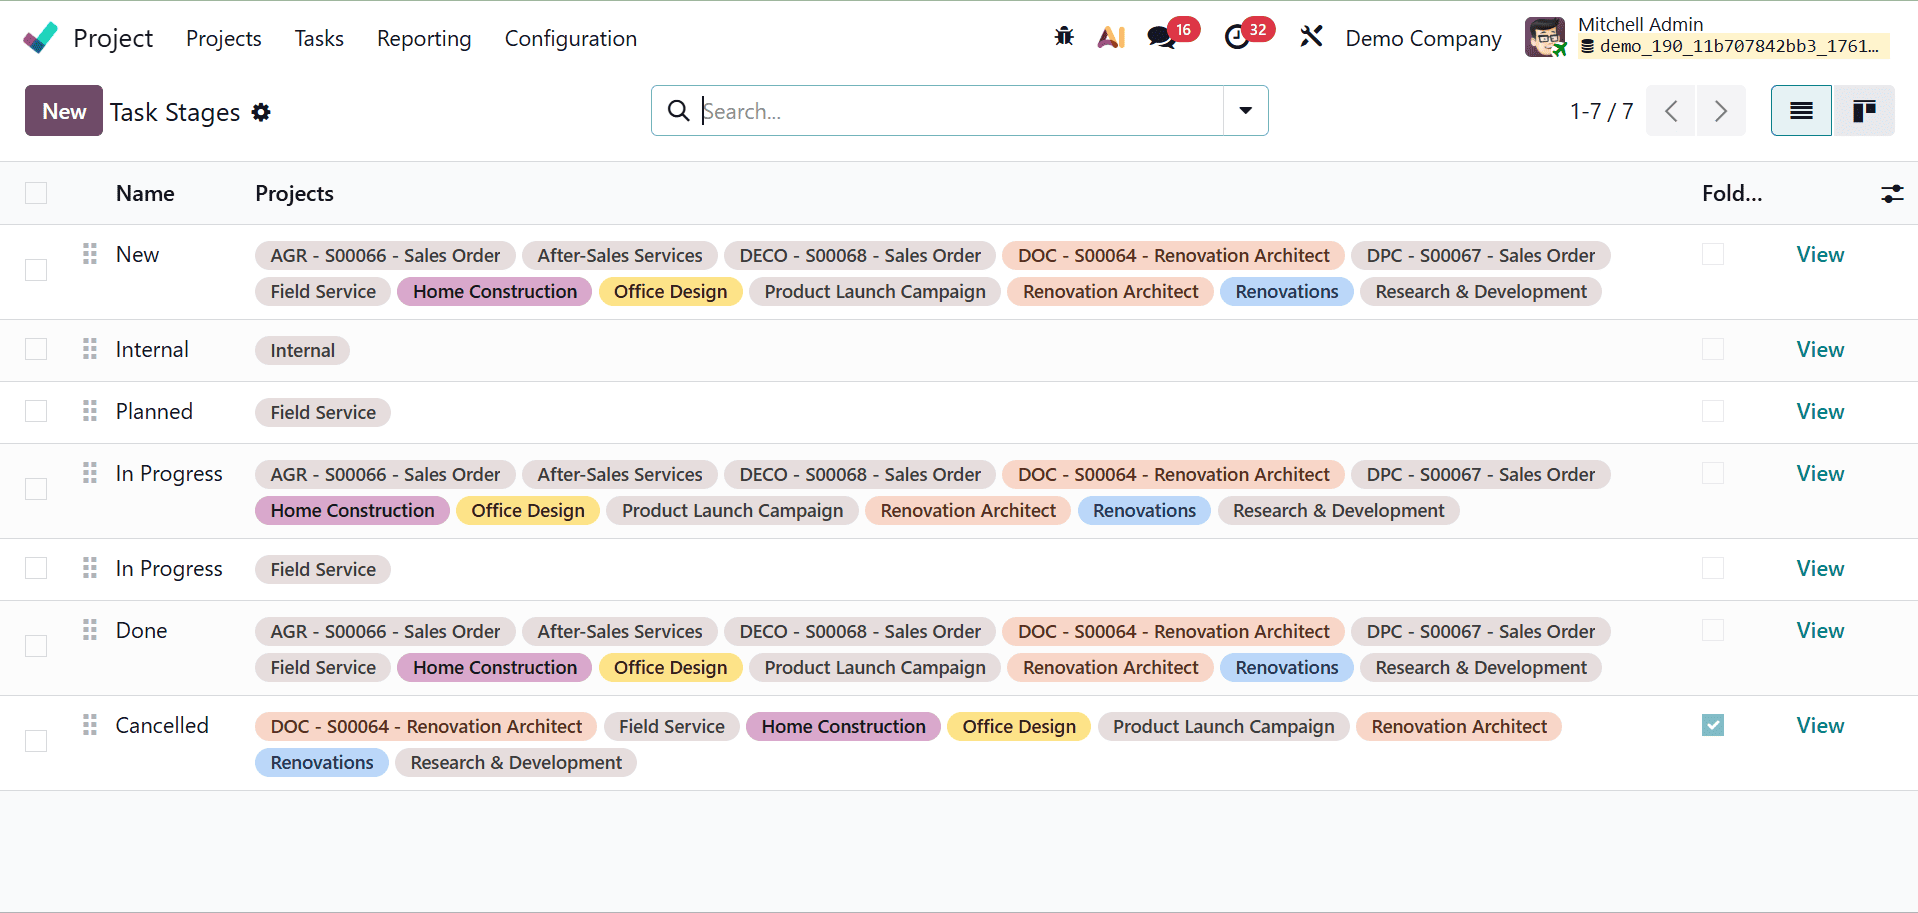Switch to kanban view icon

pyautogui.click(x=1863, y=110)
